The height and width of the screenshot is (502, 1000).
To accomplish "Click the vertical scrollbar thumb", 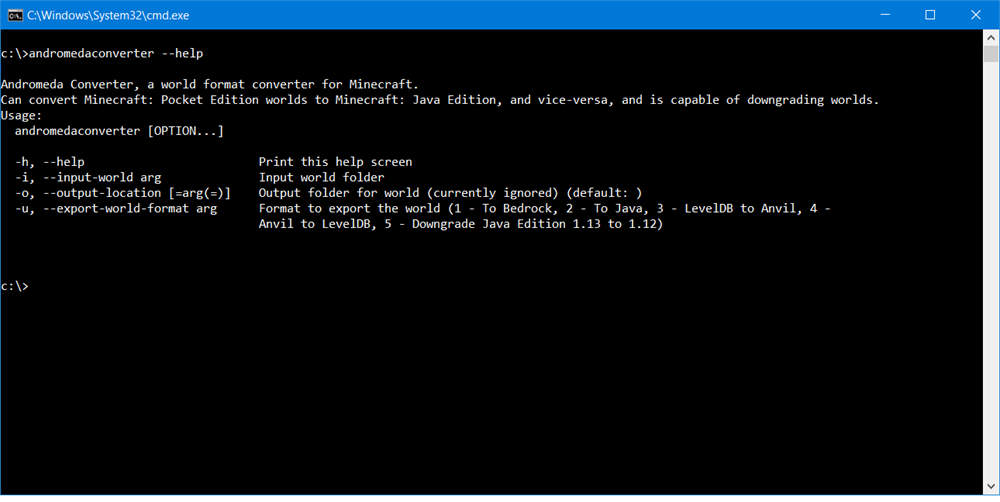I will 990,56.
